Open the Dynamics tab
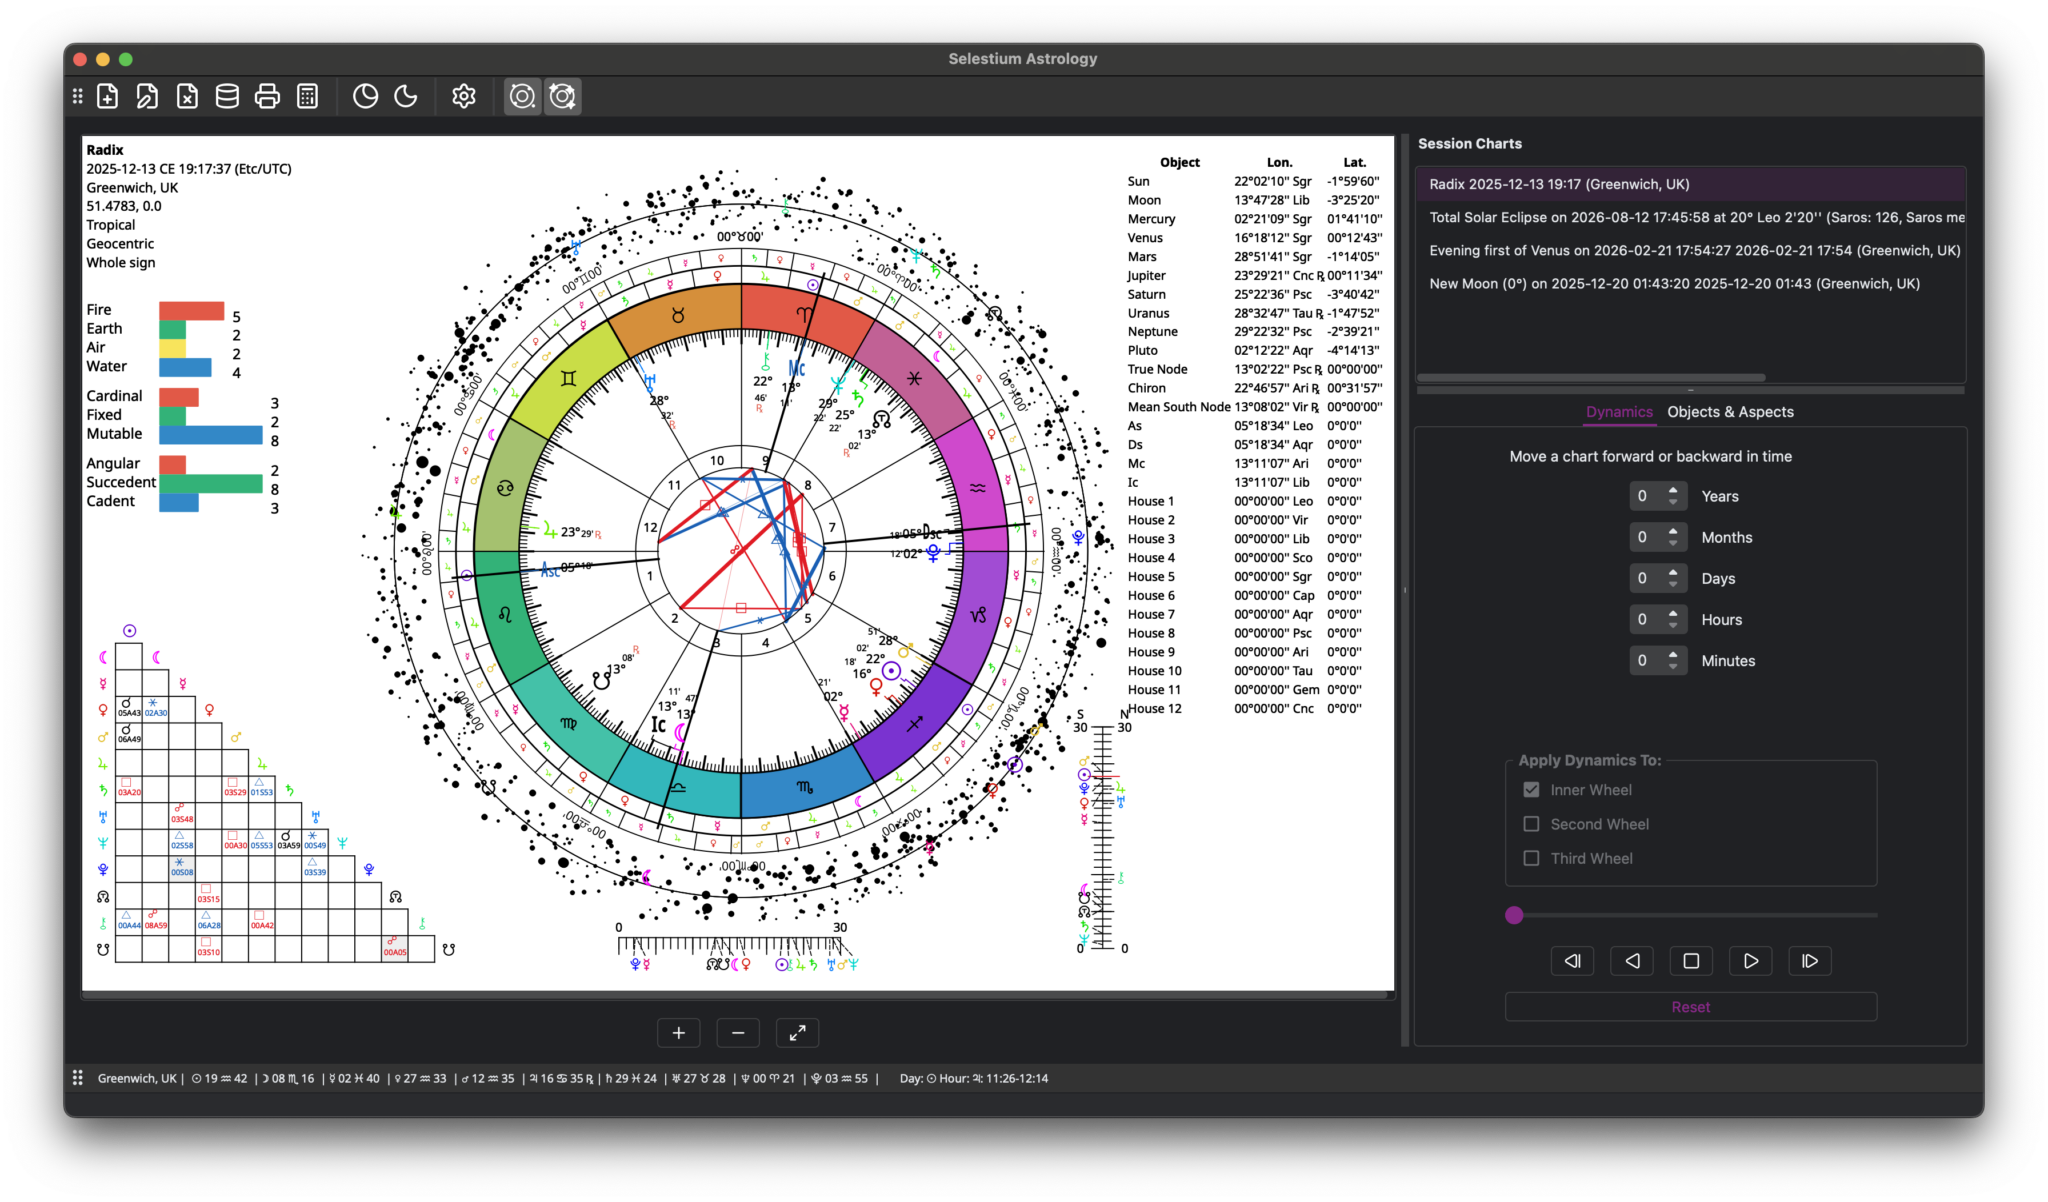The height and width of the screenshot is (1202, 2048). (1619, 411)
